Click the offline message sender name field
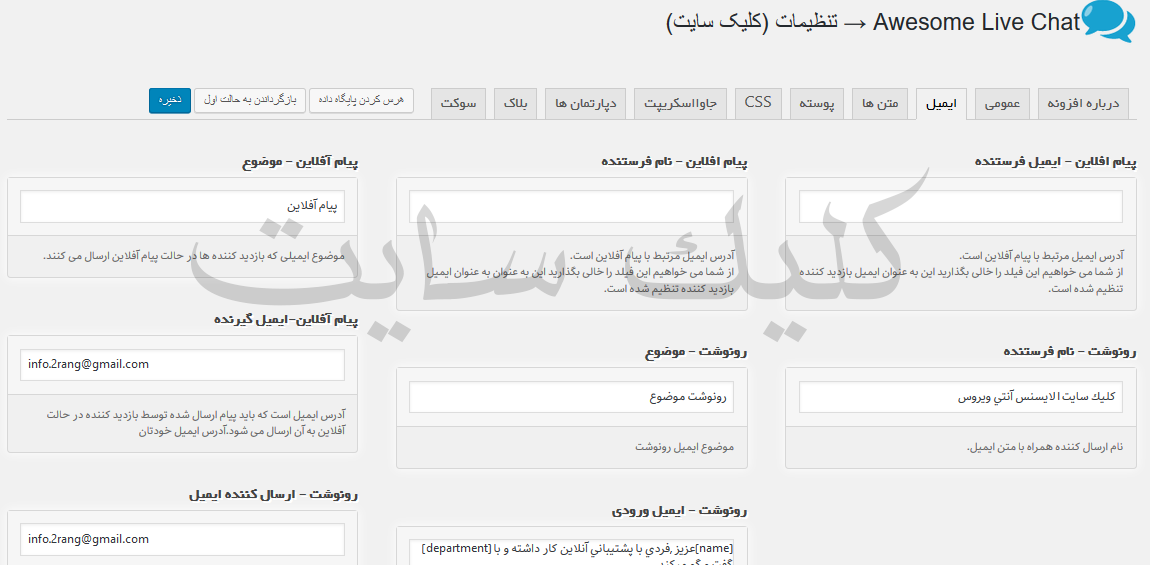 pyautogui.click(x=571, y=207)
